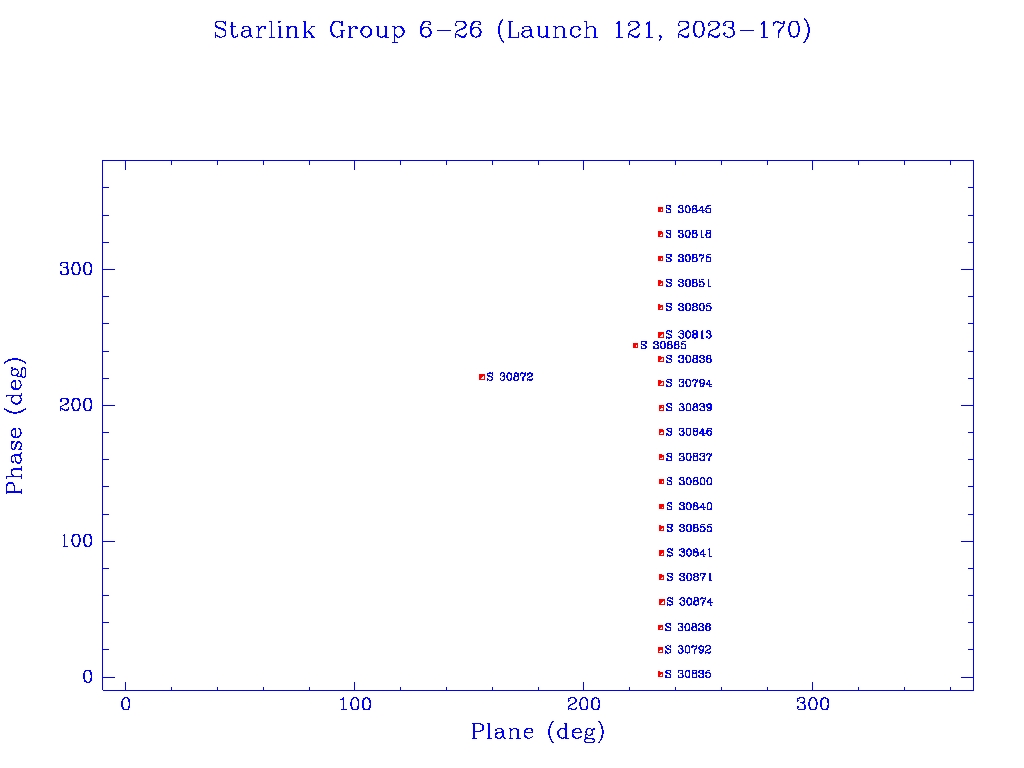Select the S 30874 satellite label

(x=690, y=602)
